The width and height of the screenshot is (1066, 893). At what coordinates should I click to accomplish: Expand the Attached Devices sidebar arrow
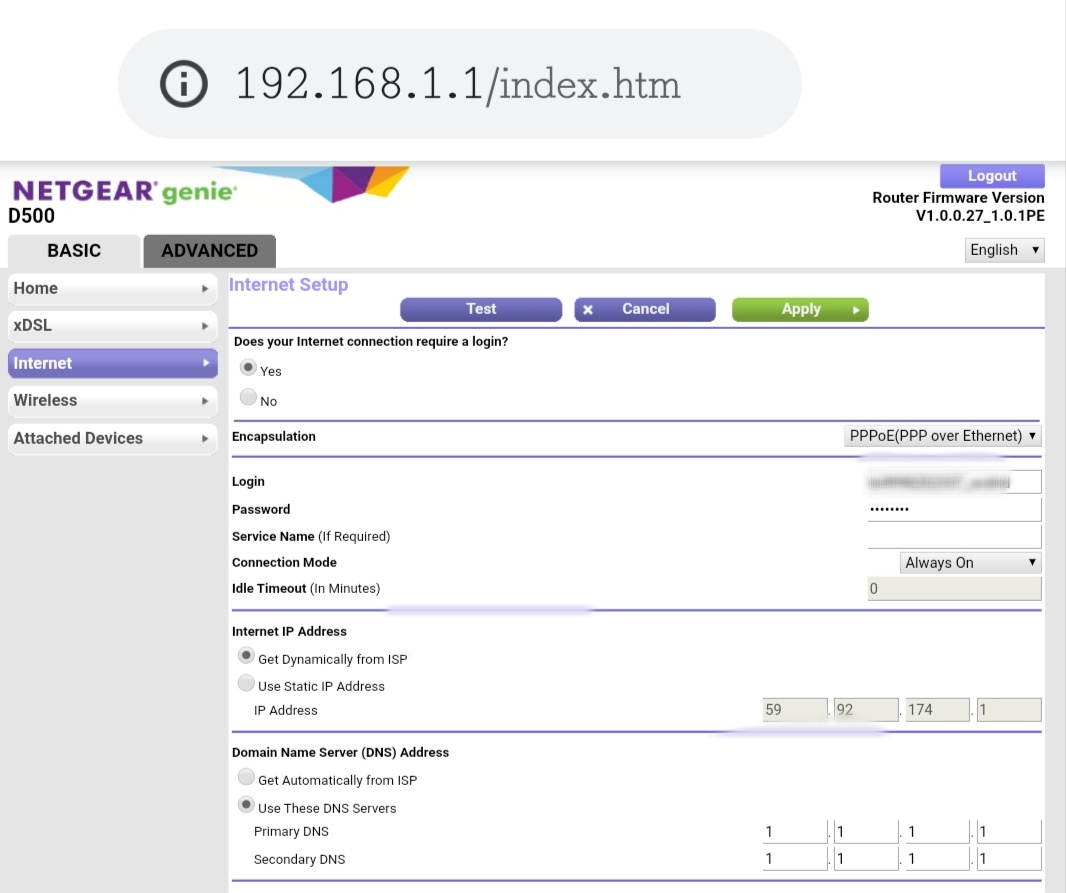click(x=207, y=438)
